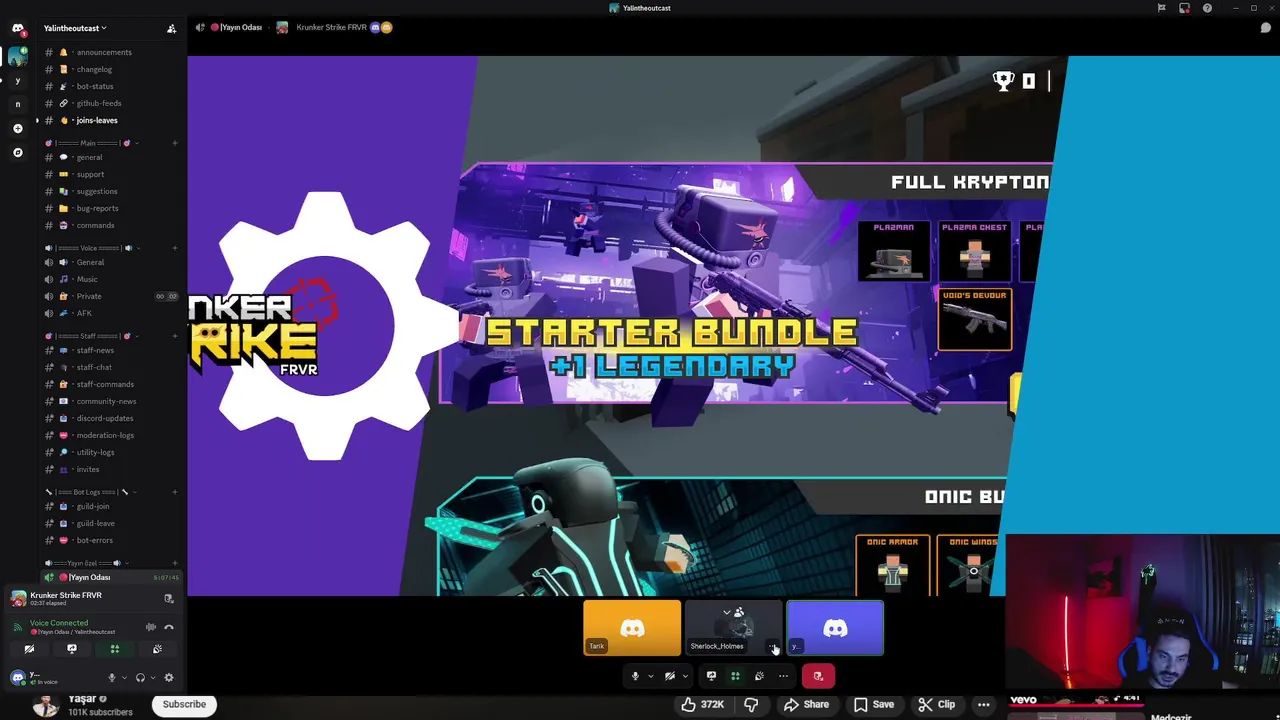The image size is (1280, 720).
Task: Open the server labeled 'y' in server list
Action: coord(17,80)
